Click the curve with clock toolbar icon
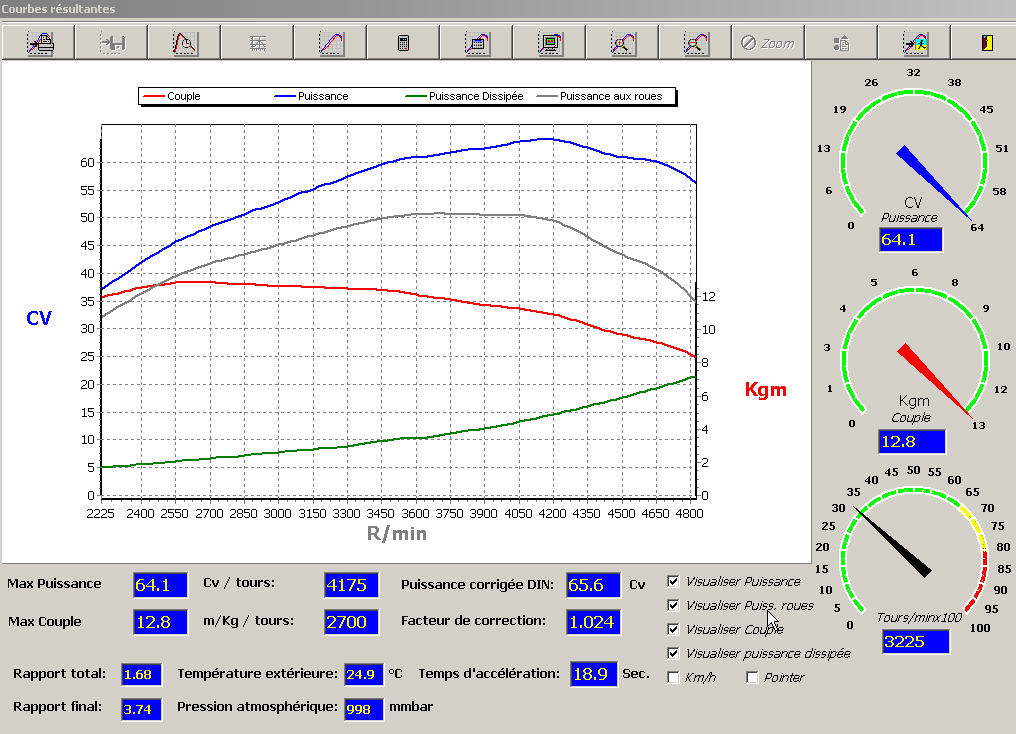This screenshot has width=1016, height=734. 184,43
